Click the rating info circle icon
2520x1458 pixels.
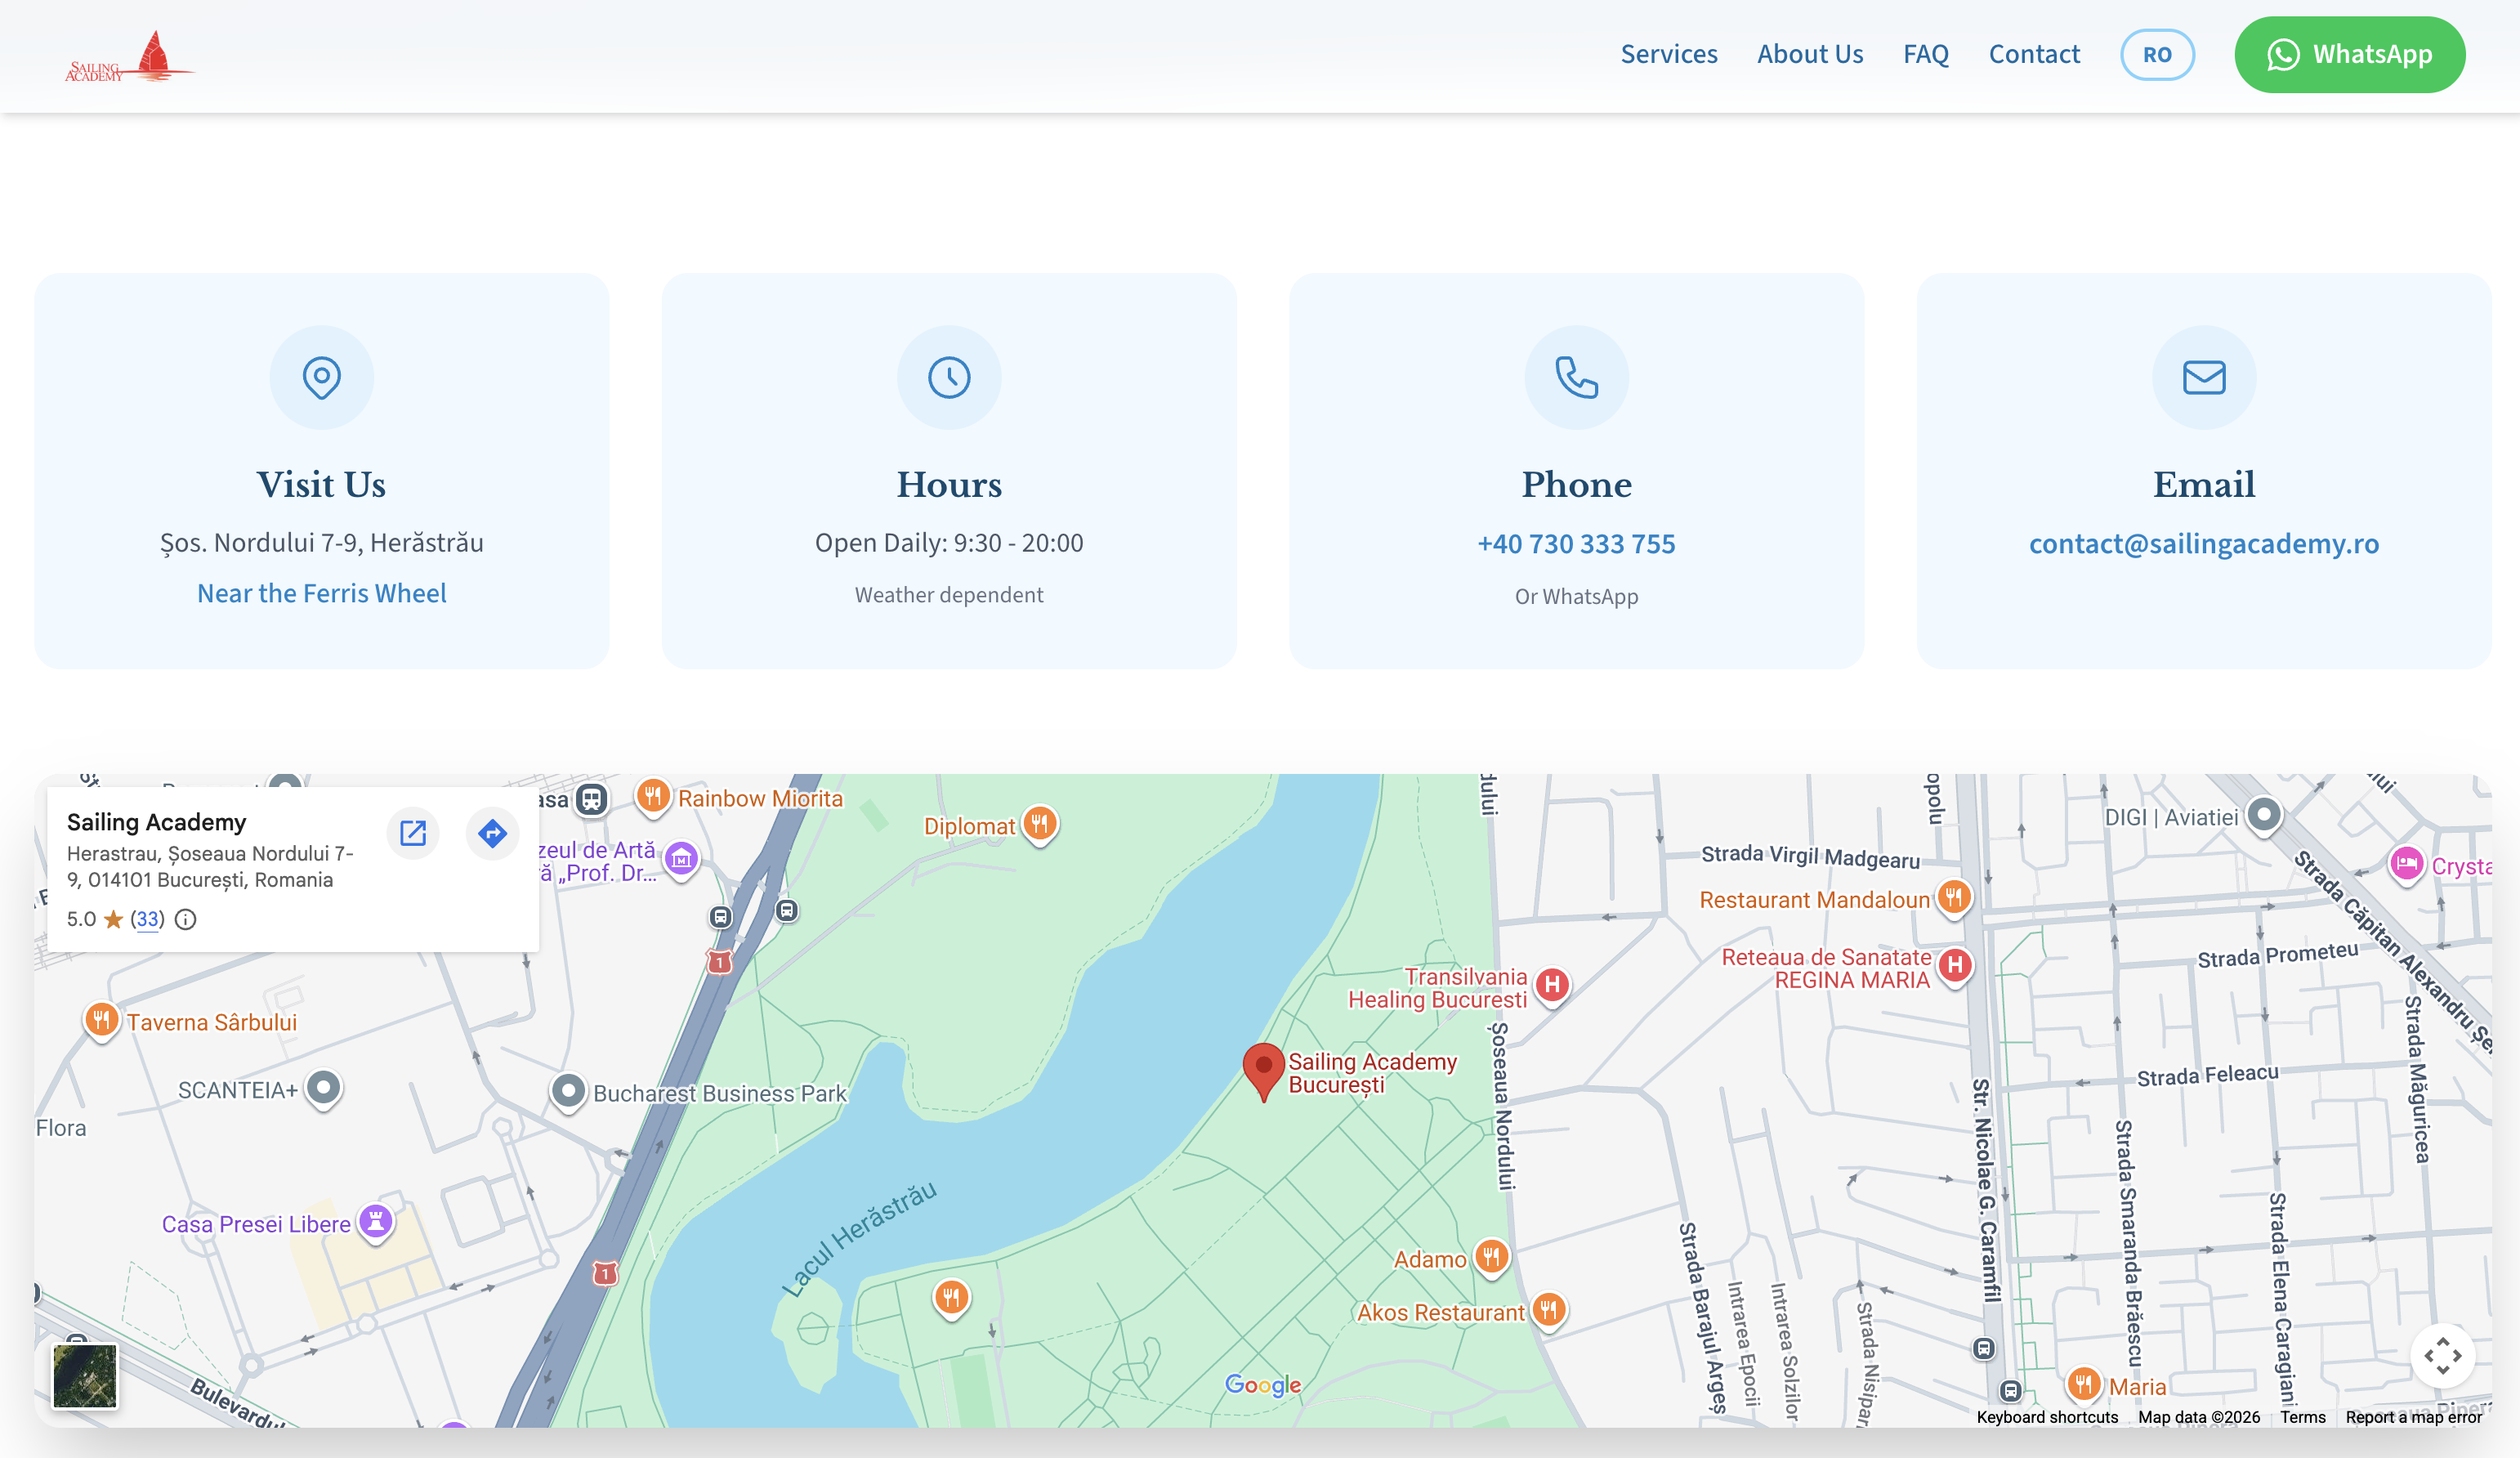pyautogui.click(x=186, y=919)
